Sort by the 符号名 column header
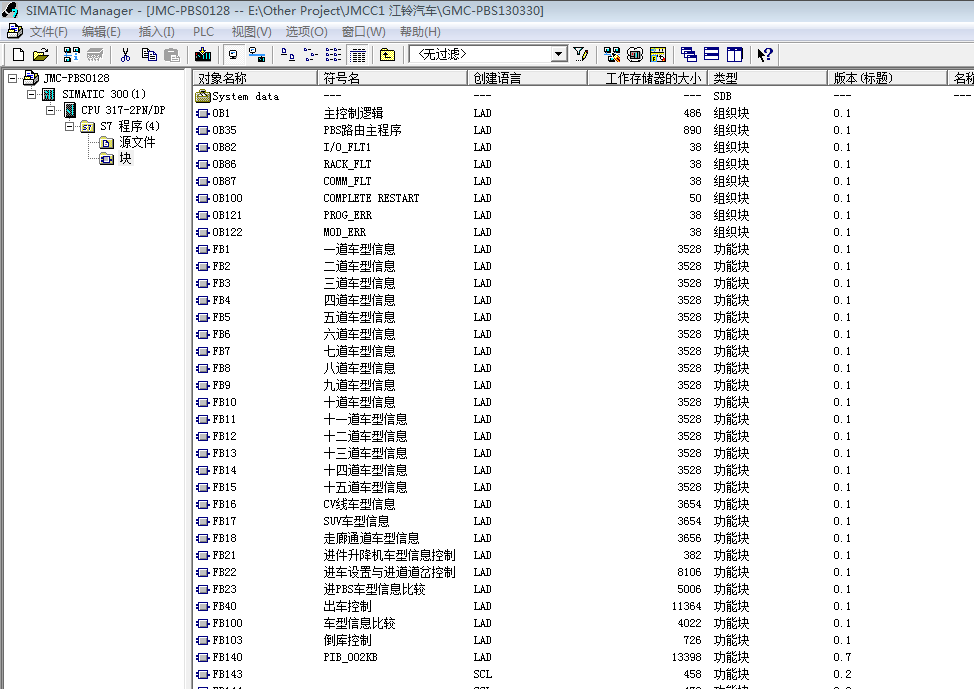The image size is (974, 689). 392,78
